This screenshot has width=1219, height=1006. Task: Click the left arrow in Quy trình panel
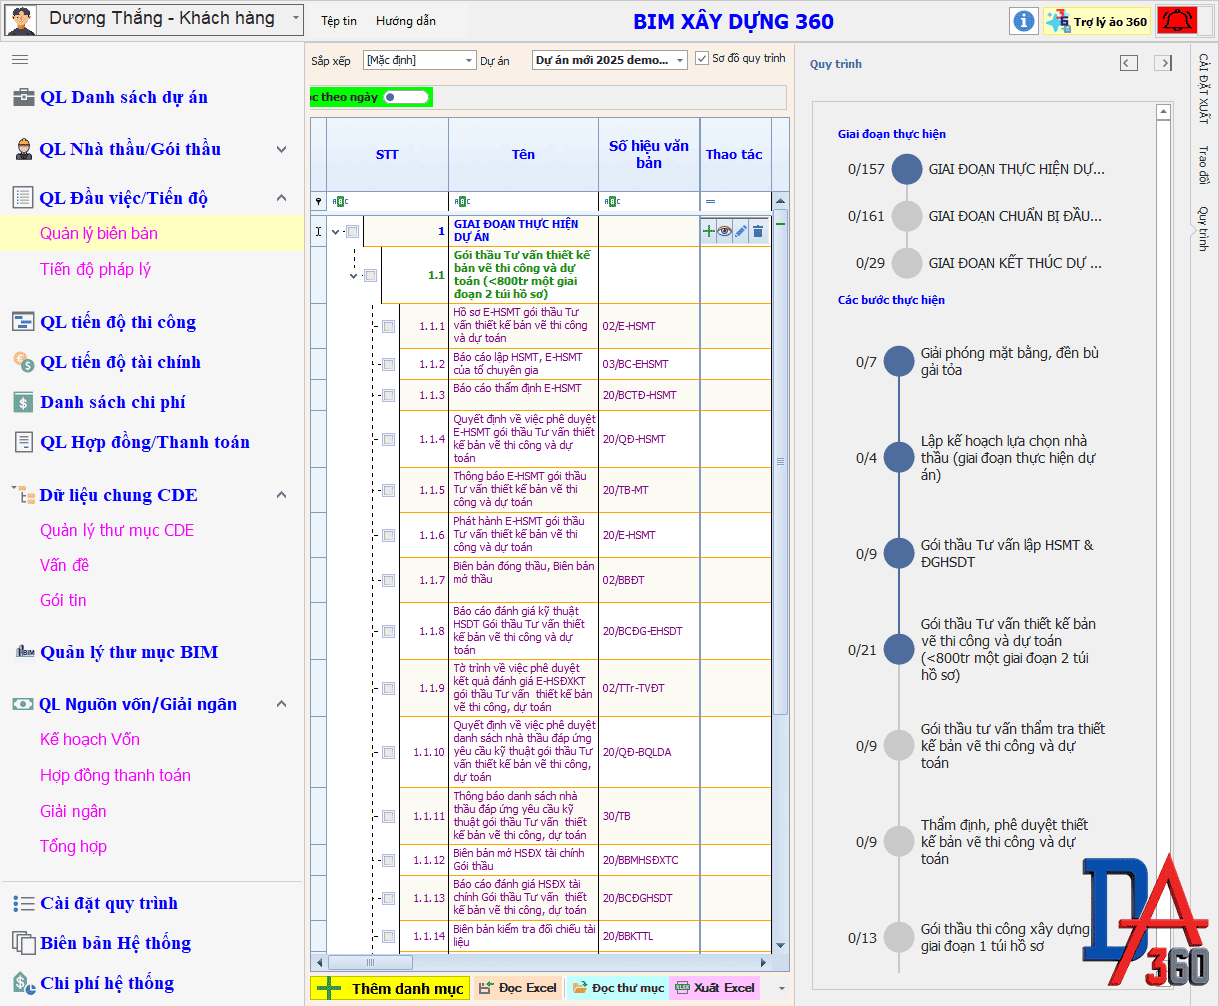click(1128, 64)
